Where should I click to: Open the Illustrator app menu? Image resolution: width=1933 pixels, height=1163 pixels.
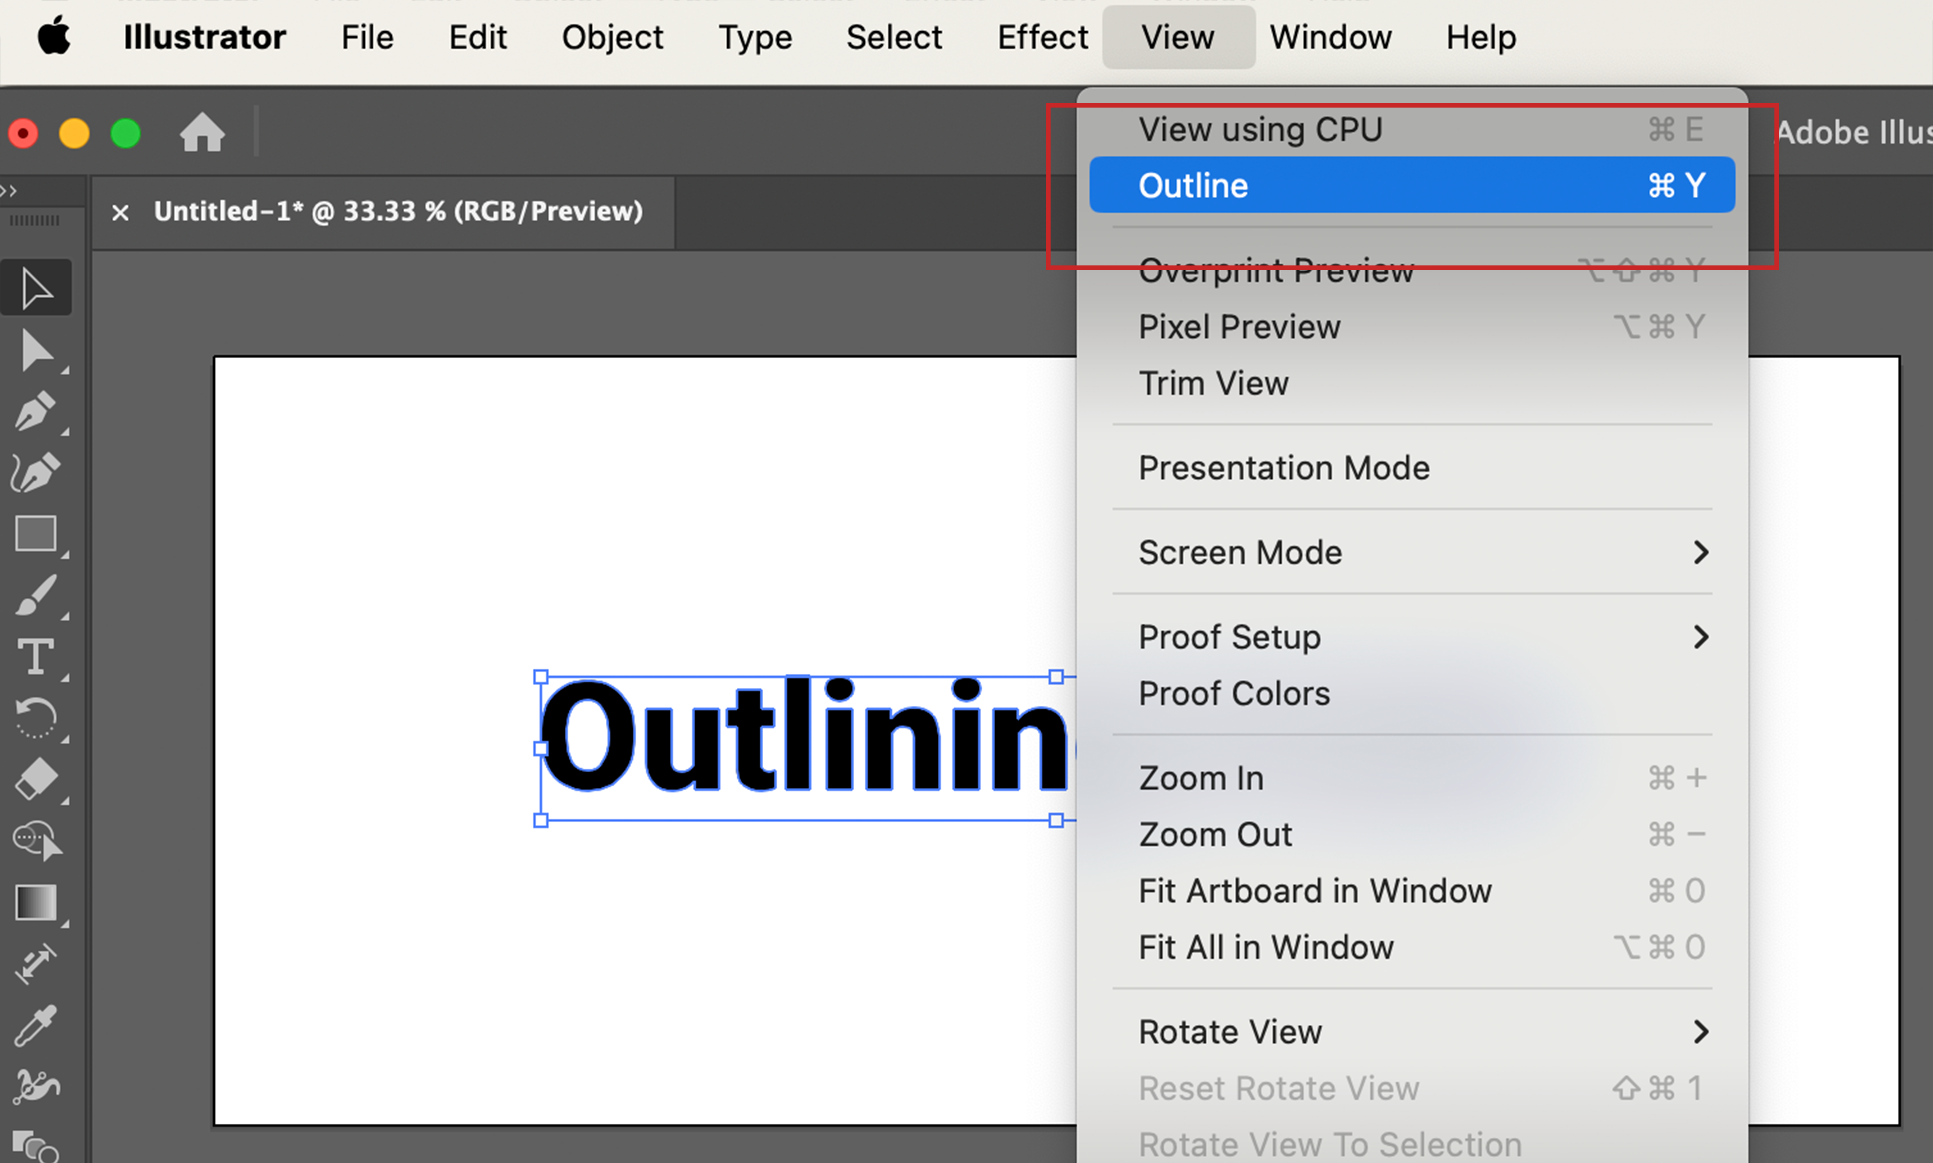[204, 38]
